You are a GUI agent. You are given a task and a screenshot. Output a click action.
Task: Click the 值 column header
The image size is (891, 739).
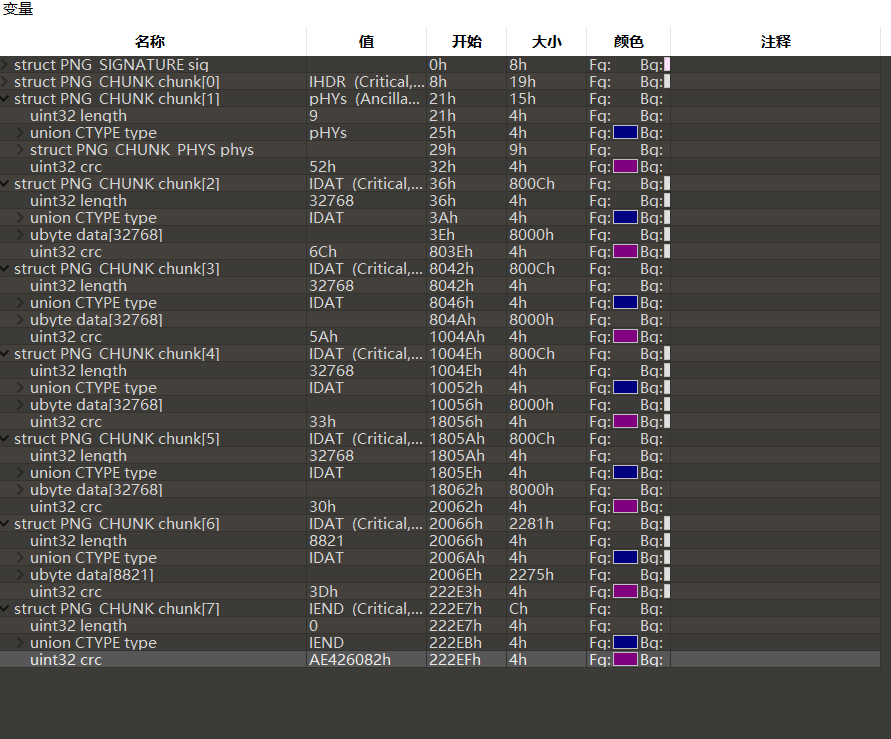coord(366,42)
